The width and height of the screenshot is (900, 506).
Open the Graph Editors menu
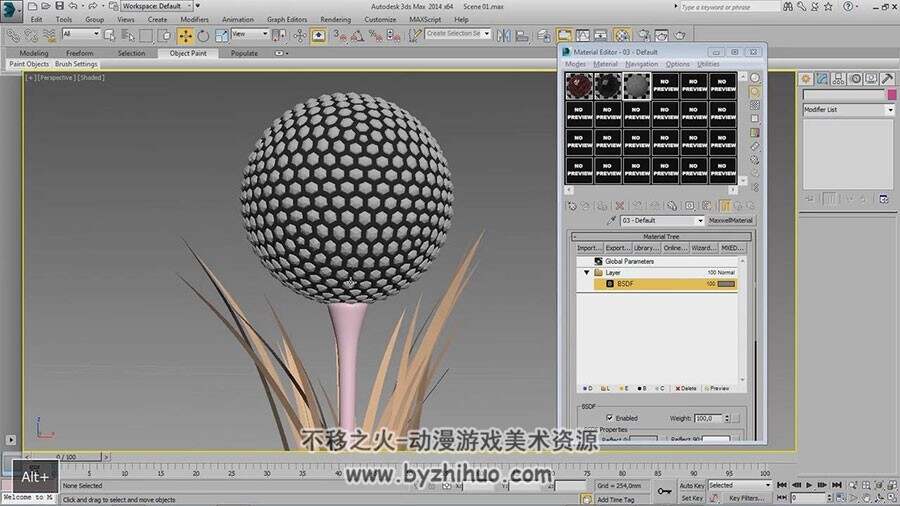coord(286,20)
